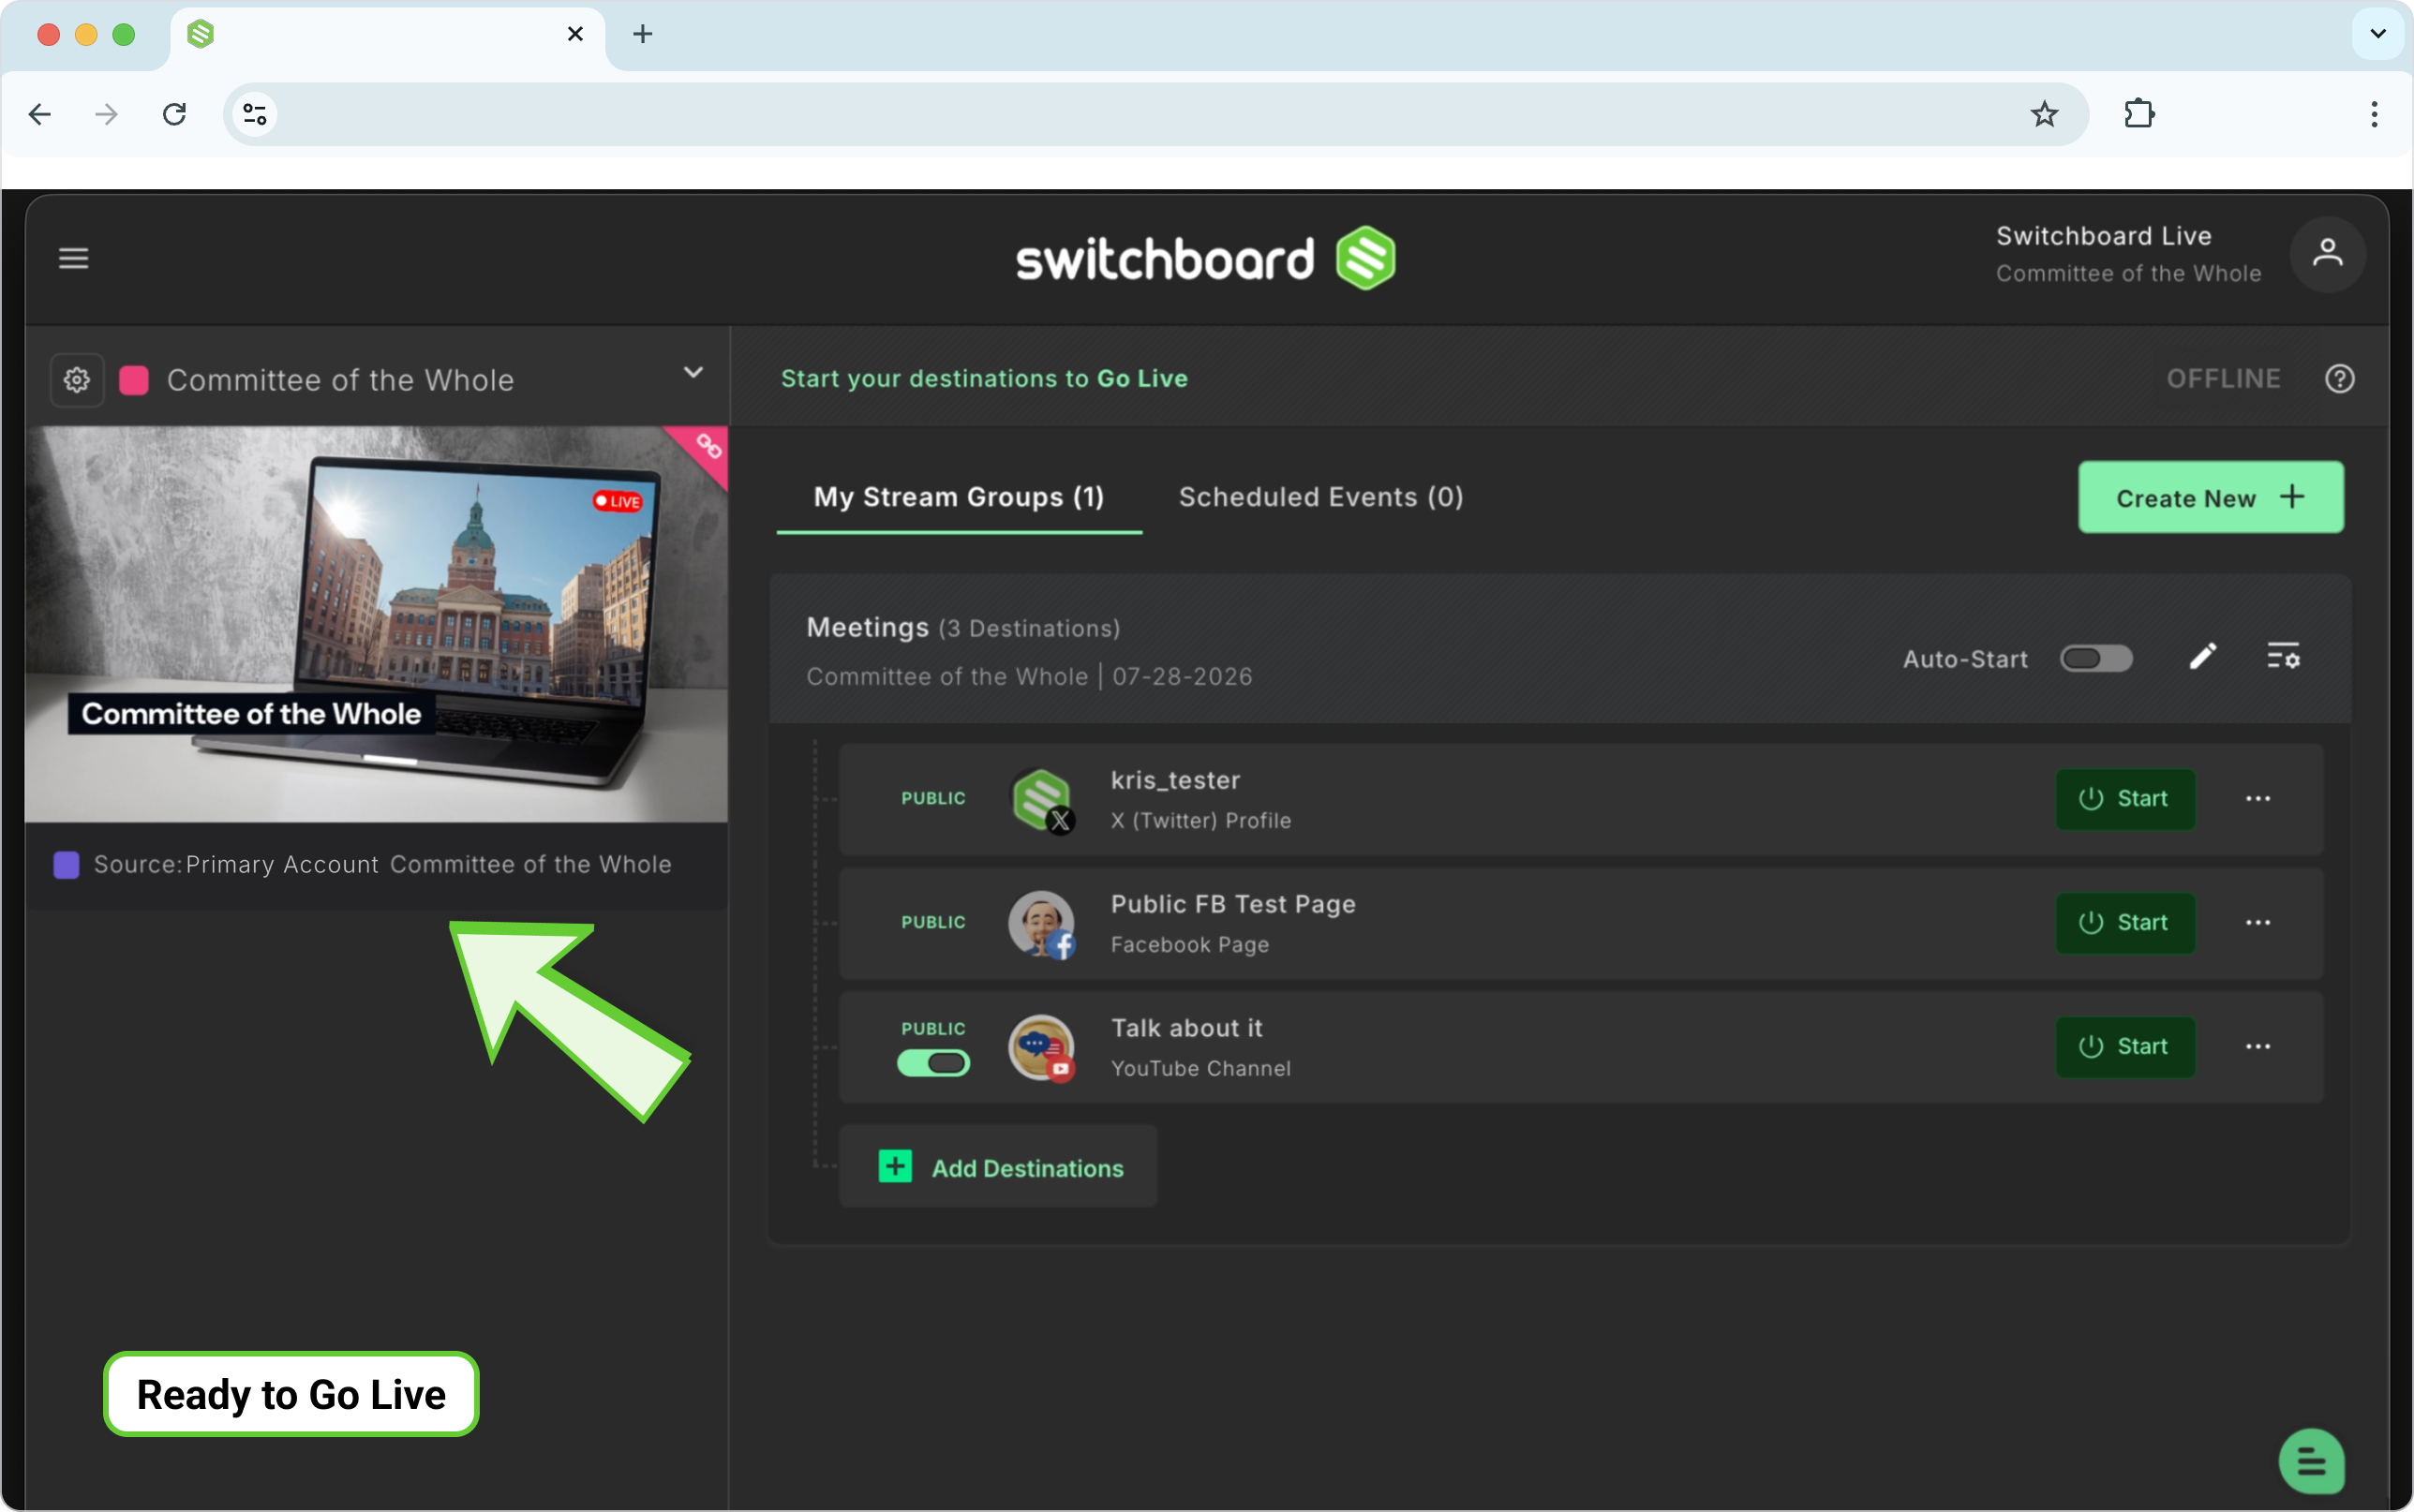Start the kris_tester destination

tap(2124, 799)
